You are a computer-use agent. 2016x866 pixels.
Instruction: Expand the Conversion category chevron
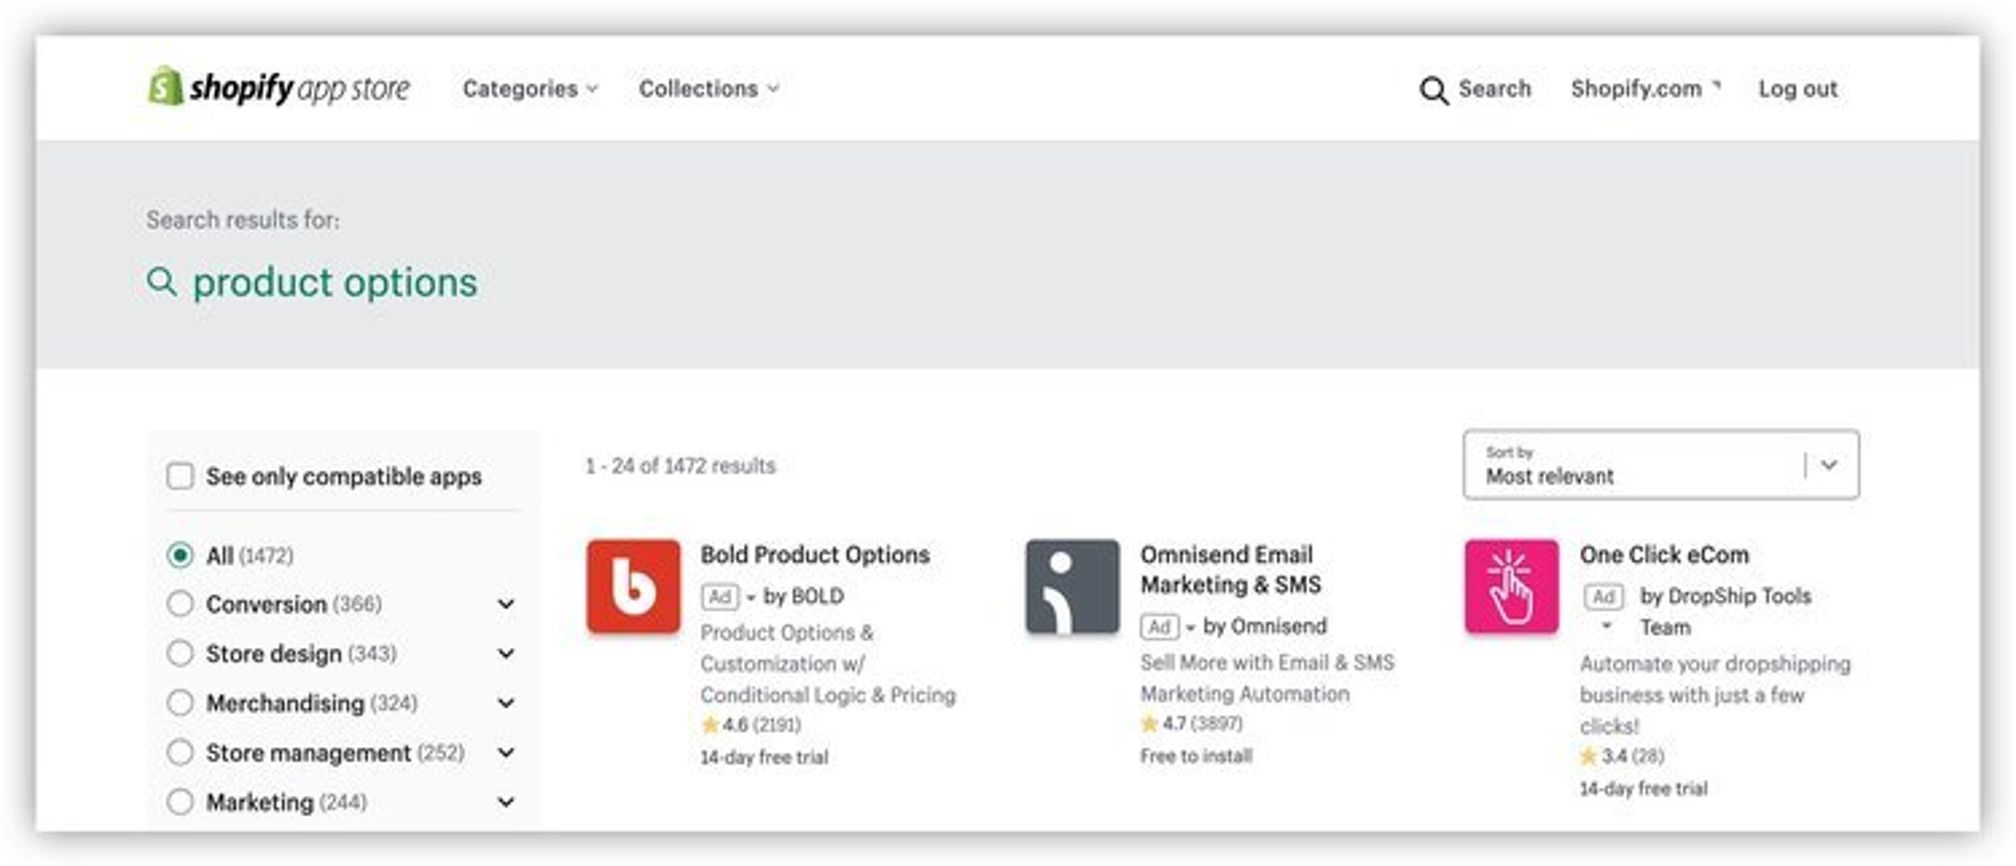point(506,604)
